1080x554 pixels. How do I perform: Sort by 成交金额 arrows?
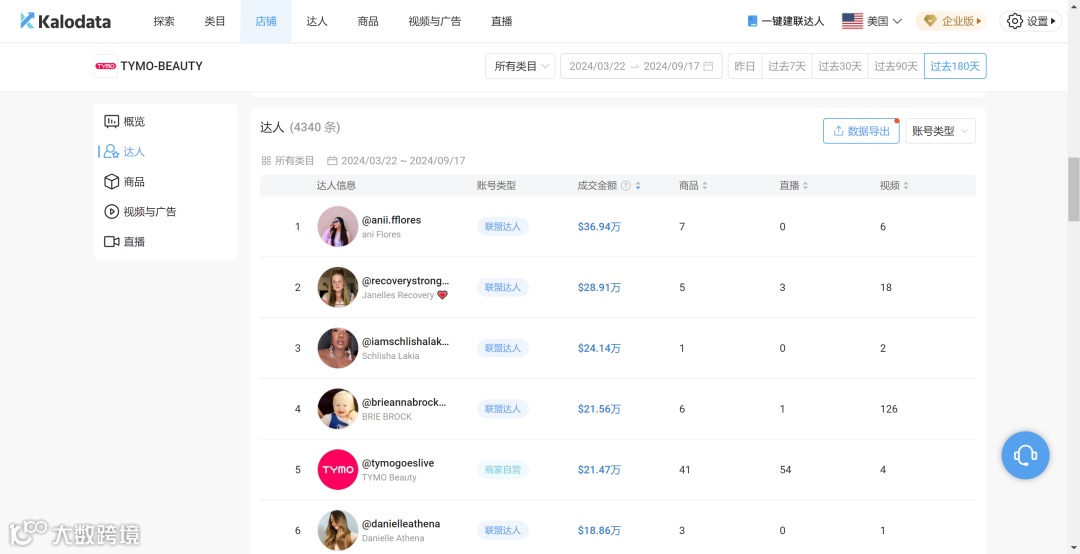pos(638,185)
